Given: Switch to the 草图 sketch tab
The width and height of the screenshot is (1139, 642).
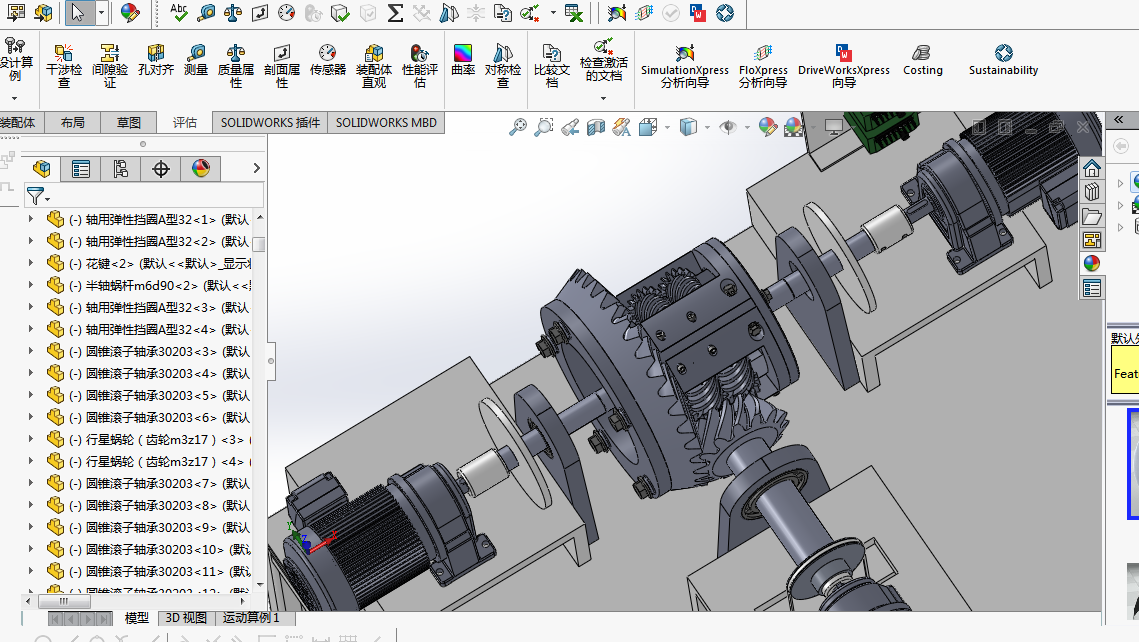Looking at the screenshot, I should (129, 123).
